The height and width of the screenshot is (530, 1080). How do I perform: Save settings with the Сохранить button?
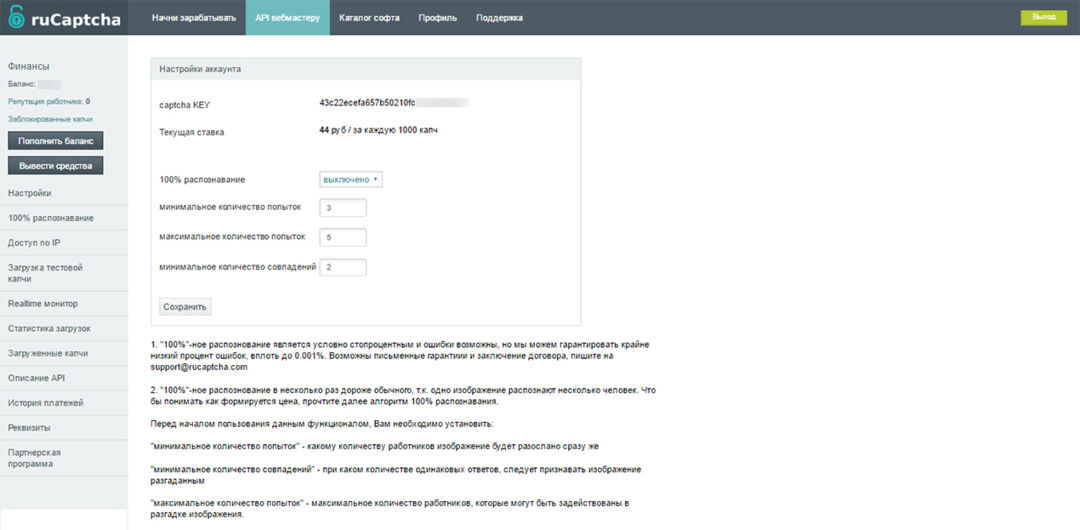(184, 306)
